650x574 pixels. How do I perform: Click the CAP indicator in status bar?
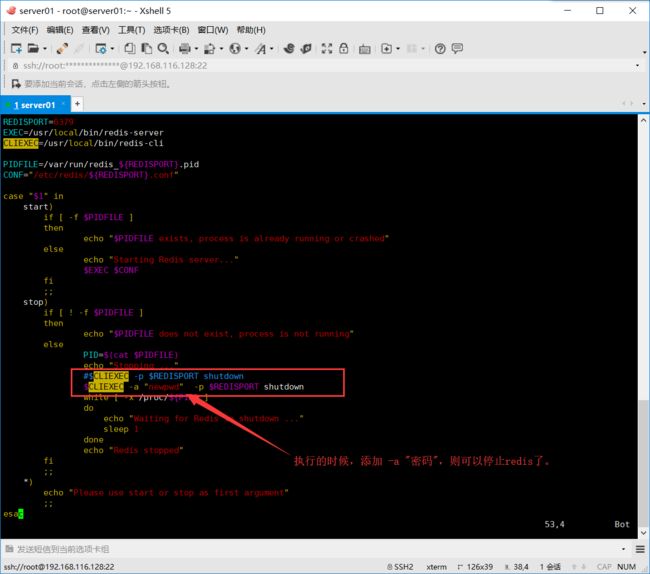pyautogui.click(x=604, y=567)
